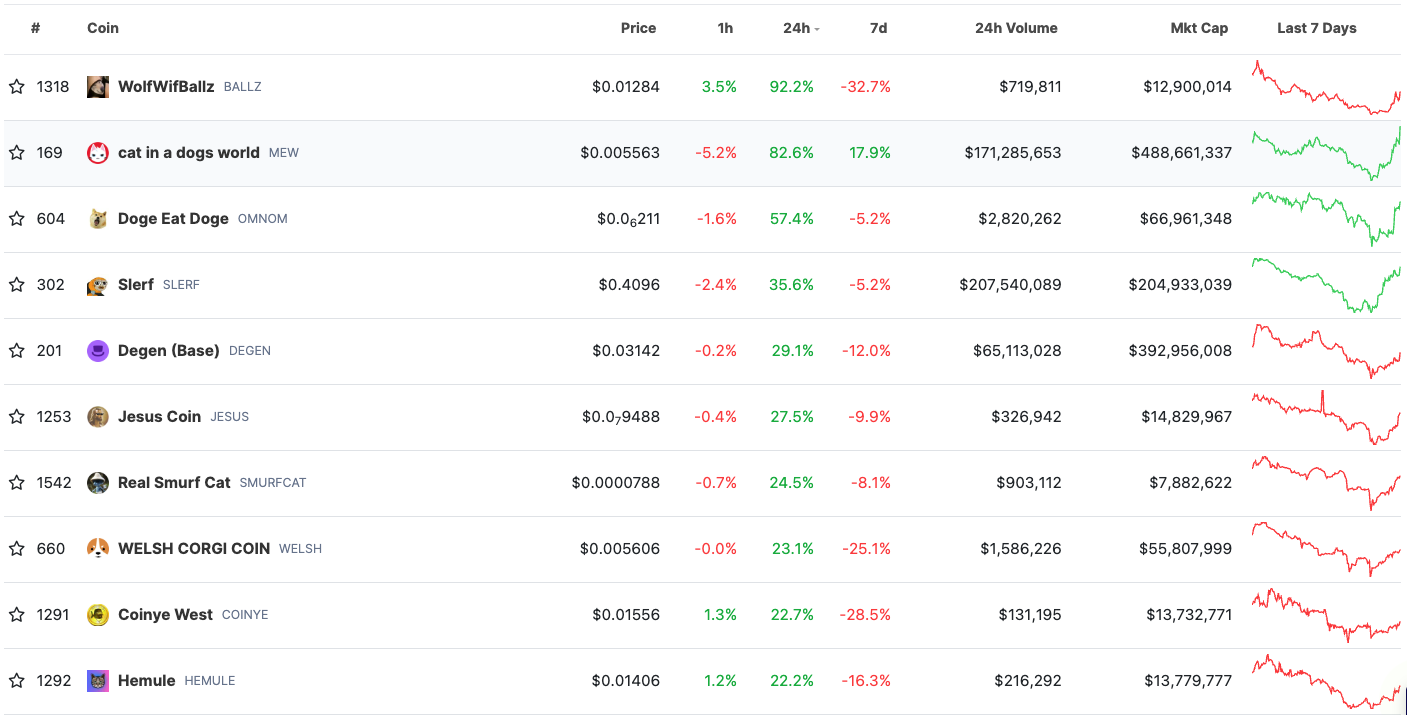Toggle the favorite star next to Hemule

[x=17, y=681]
